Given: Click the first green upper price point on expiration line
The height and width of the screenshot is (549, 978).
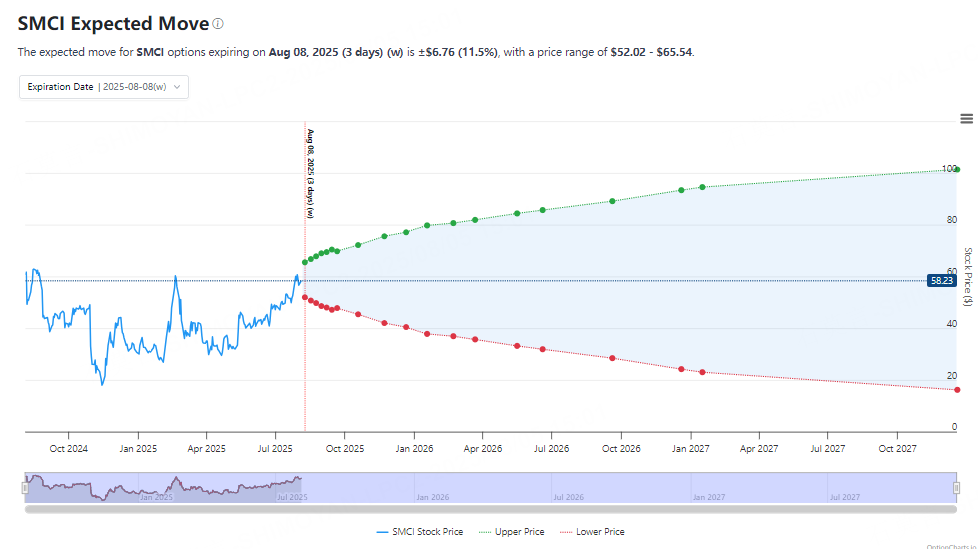Looking at the screenshot, I should click(x=305, y=262).
